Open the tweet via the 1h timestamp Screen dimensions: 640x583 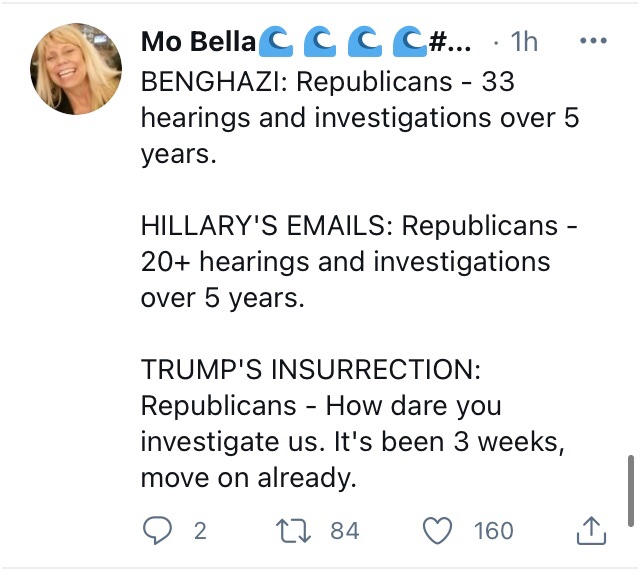pyautogui.click(x=524, y=42)
